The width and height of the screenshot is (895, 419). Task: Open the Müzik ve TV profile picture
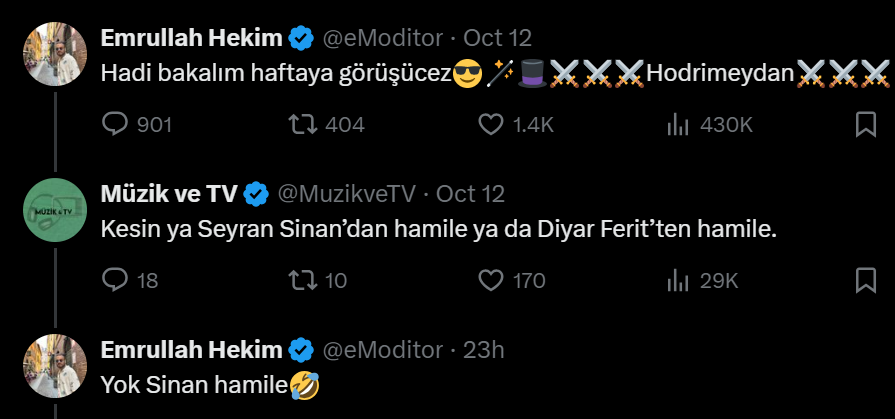pyautogui.click(x=56, y=210)
